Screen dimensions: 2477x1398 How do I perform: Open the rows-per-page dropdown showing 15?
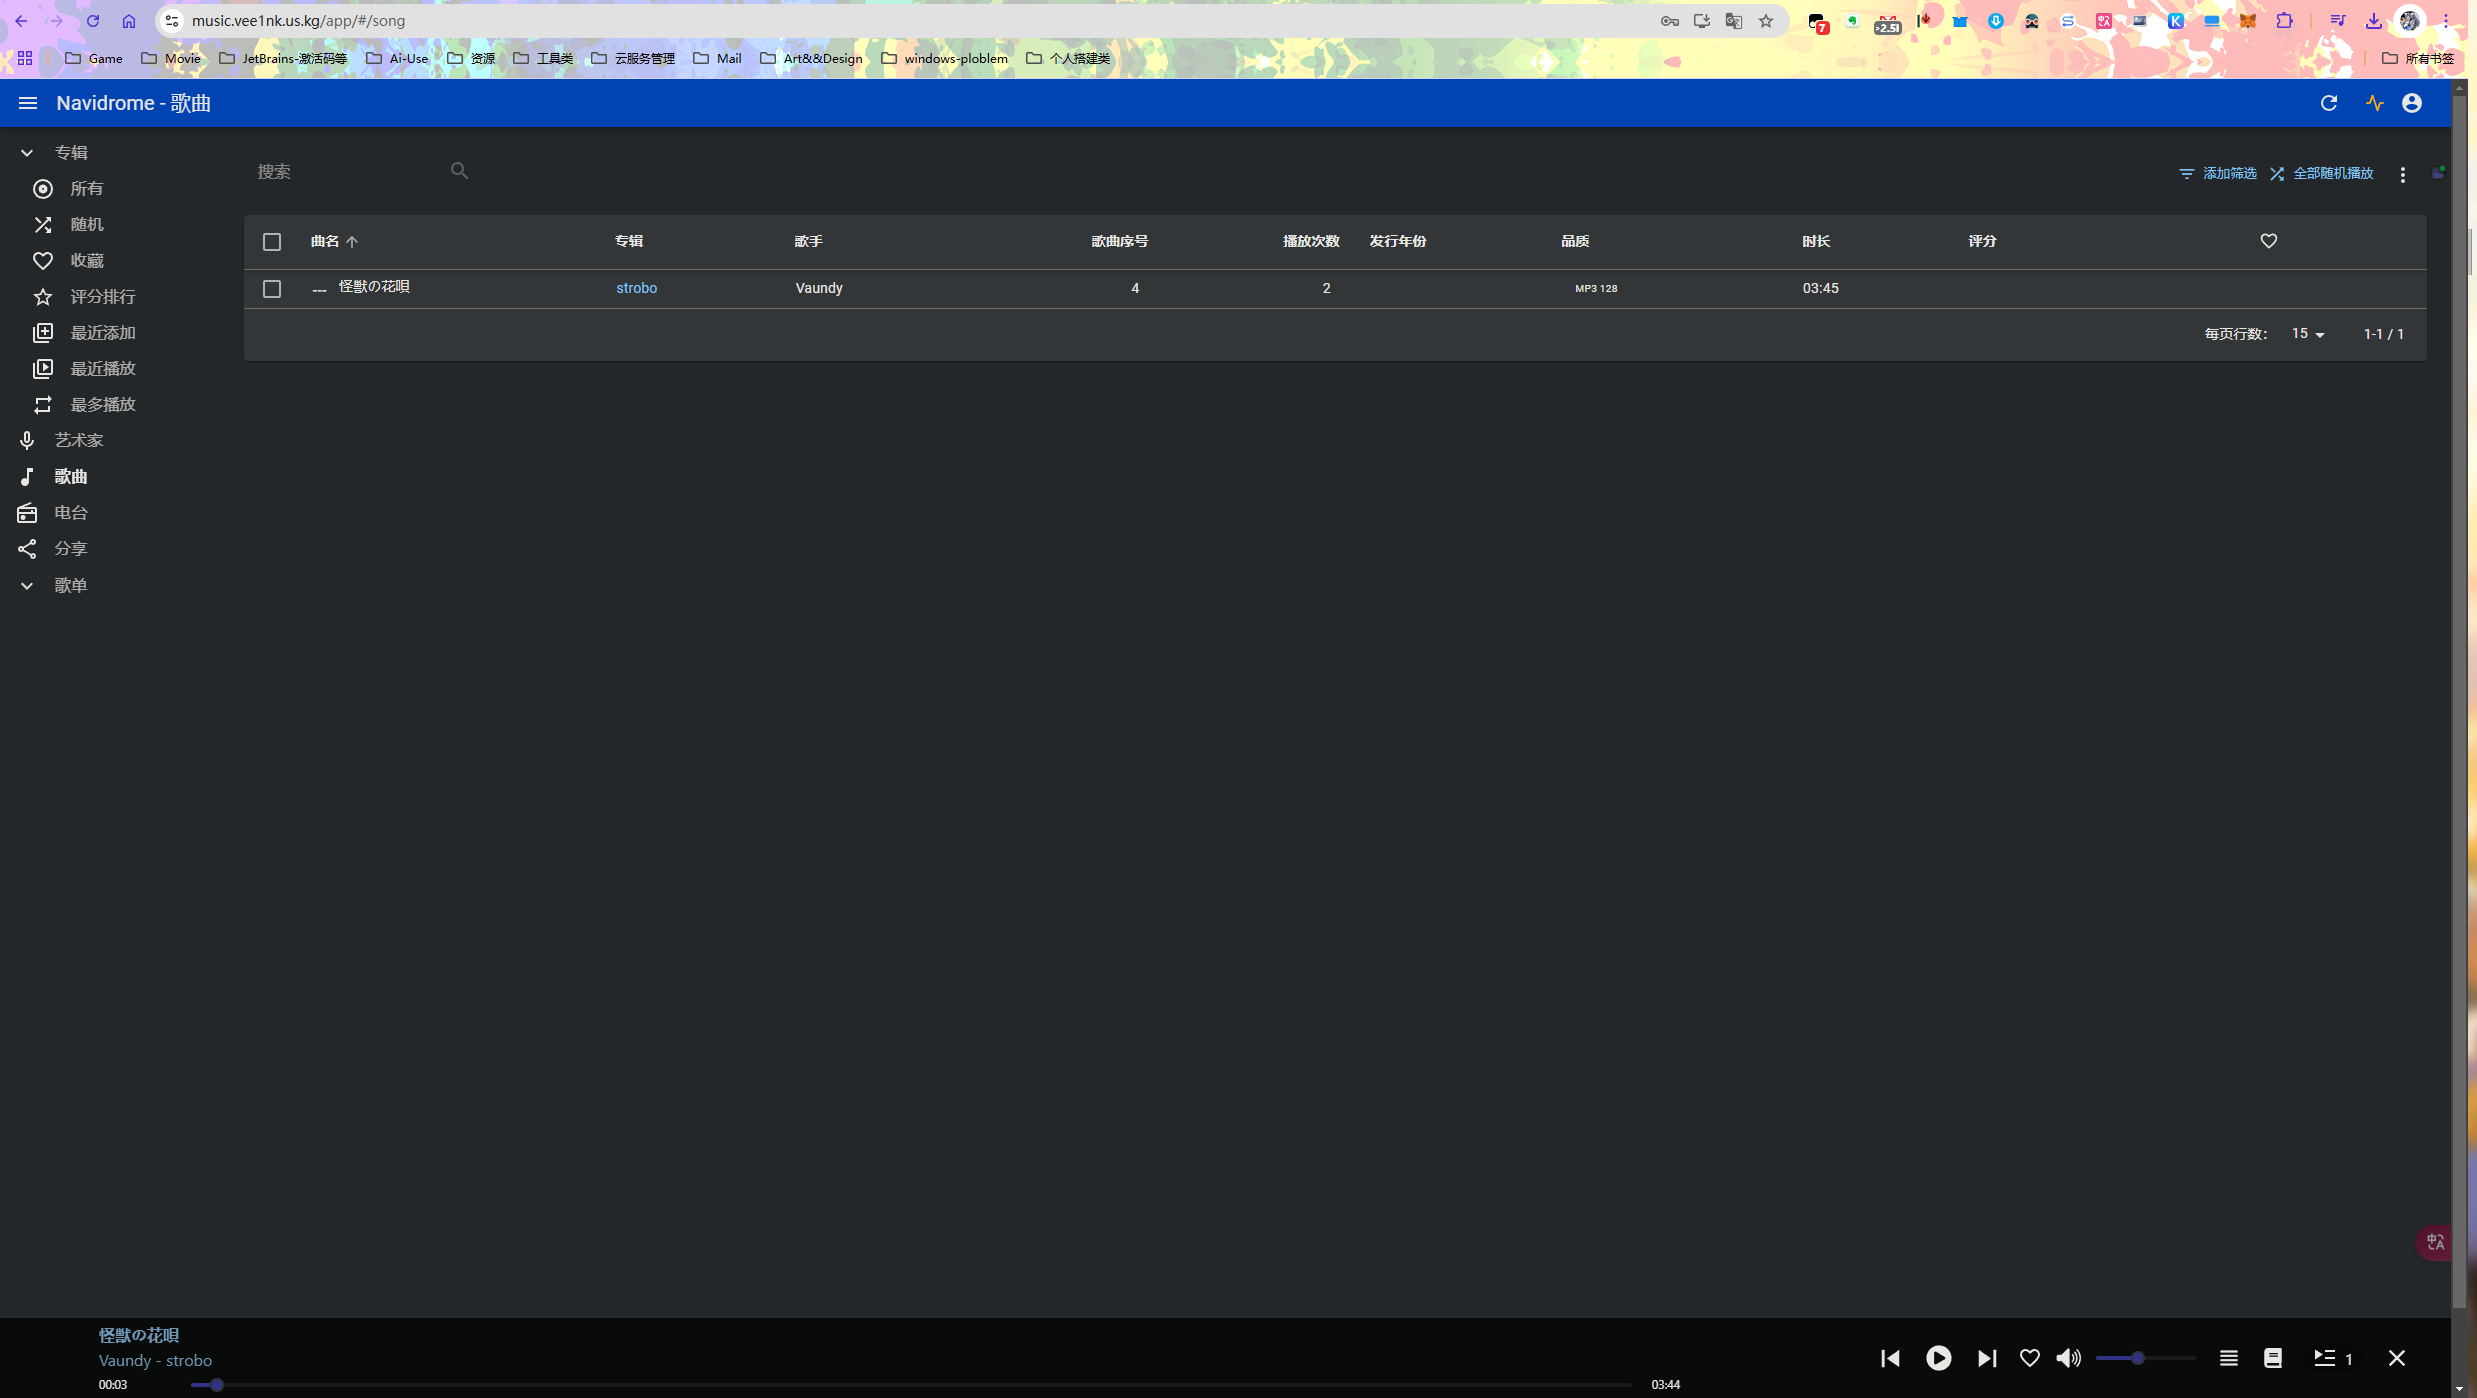[x=2307, y=334]
